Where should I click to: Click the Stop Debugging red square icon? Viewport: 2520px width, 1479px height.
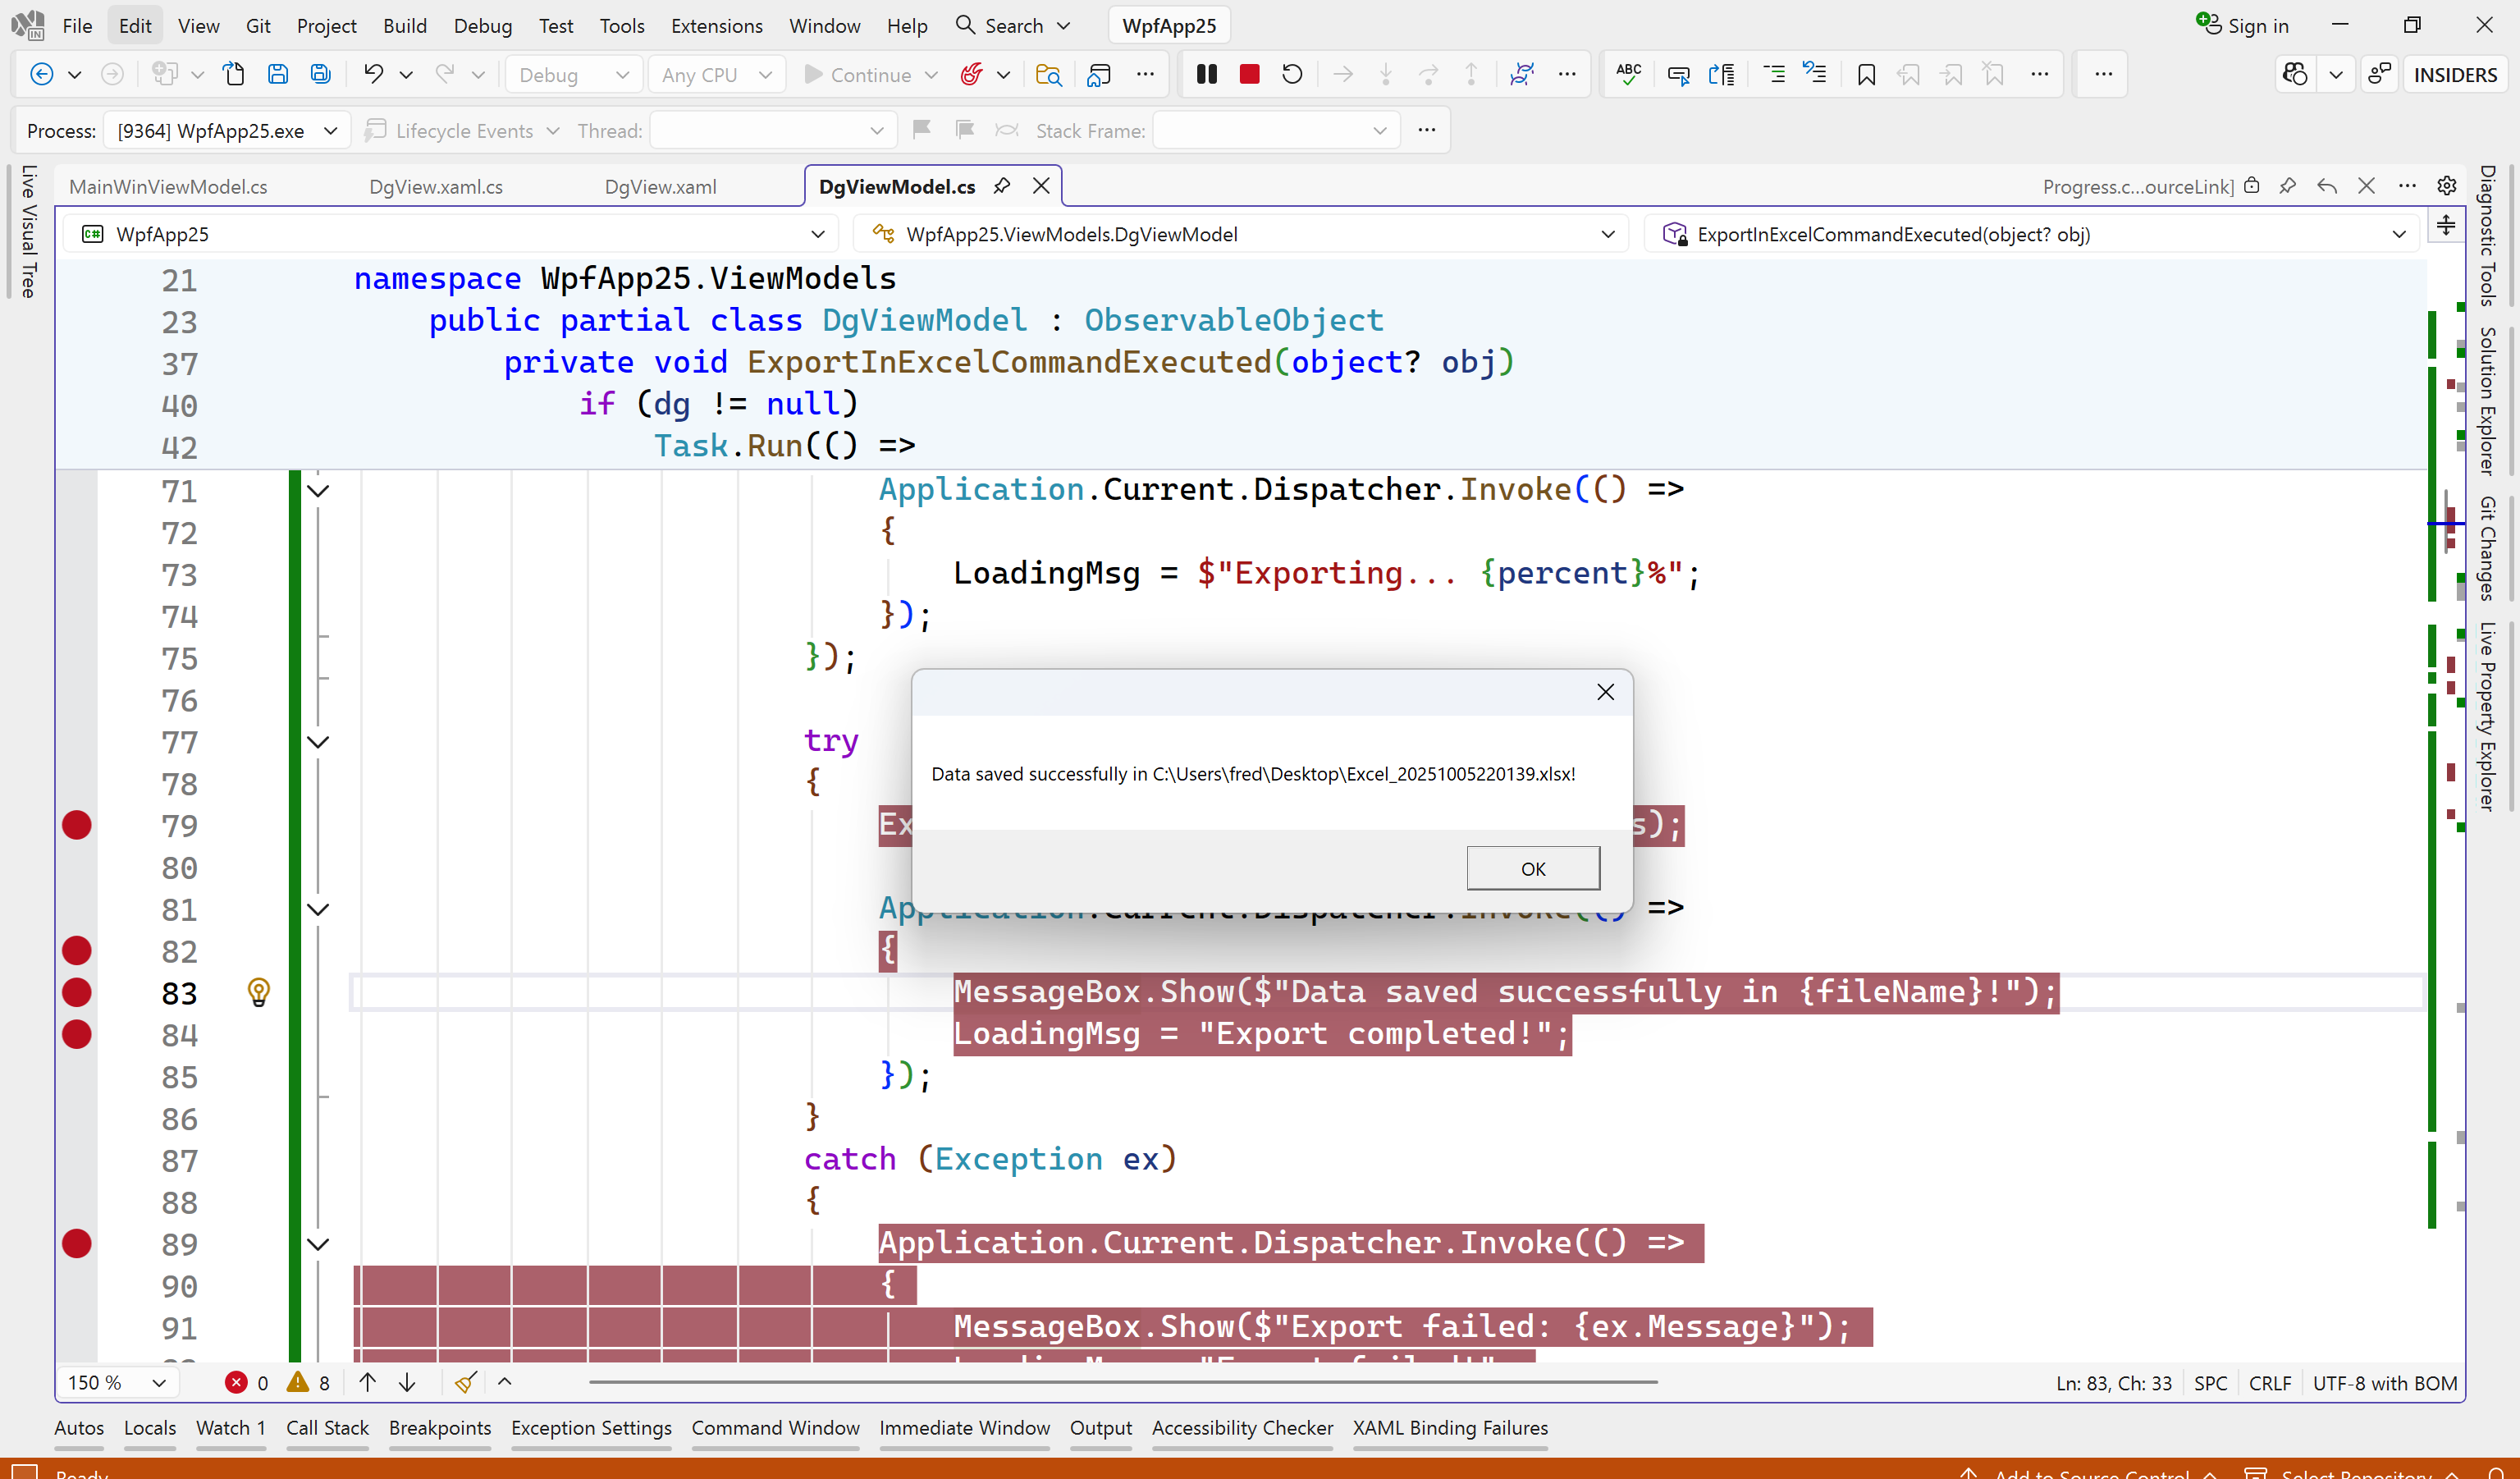(x=1249, y=74)
